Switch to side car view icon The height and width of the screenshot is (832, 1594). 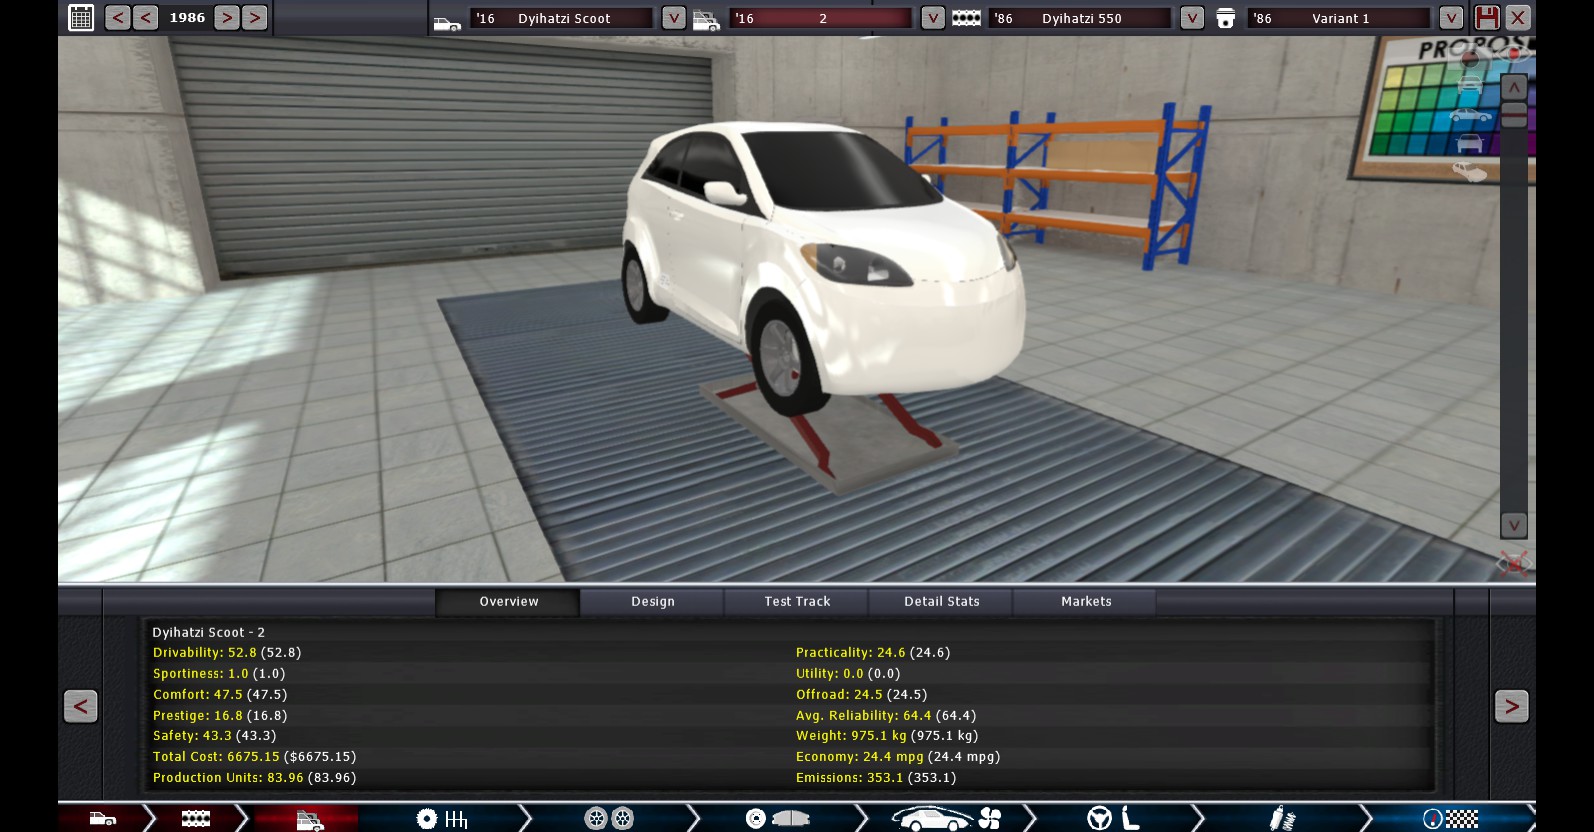pyautogui.click(x=1470, y=116)
